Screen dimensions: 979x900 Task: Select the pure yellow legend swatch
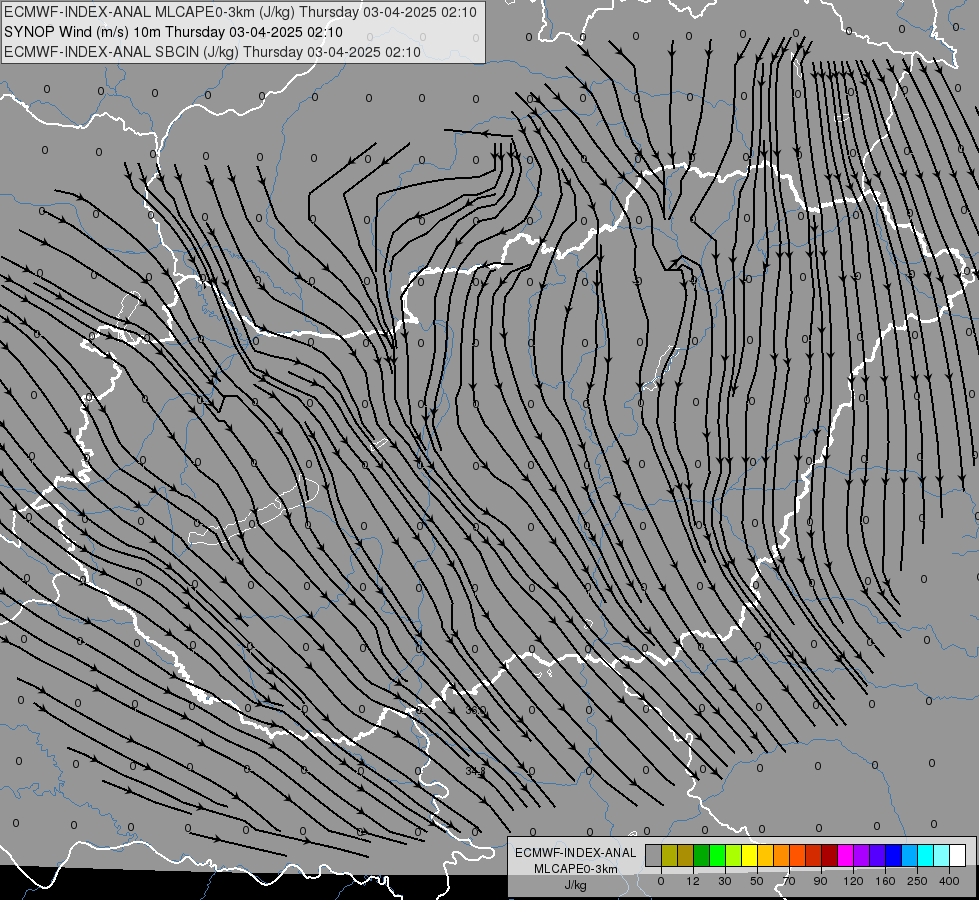[749, 855]
